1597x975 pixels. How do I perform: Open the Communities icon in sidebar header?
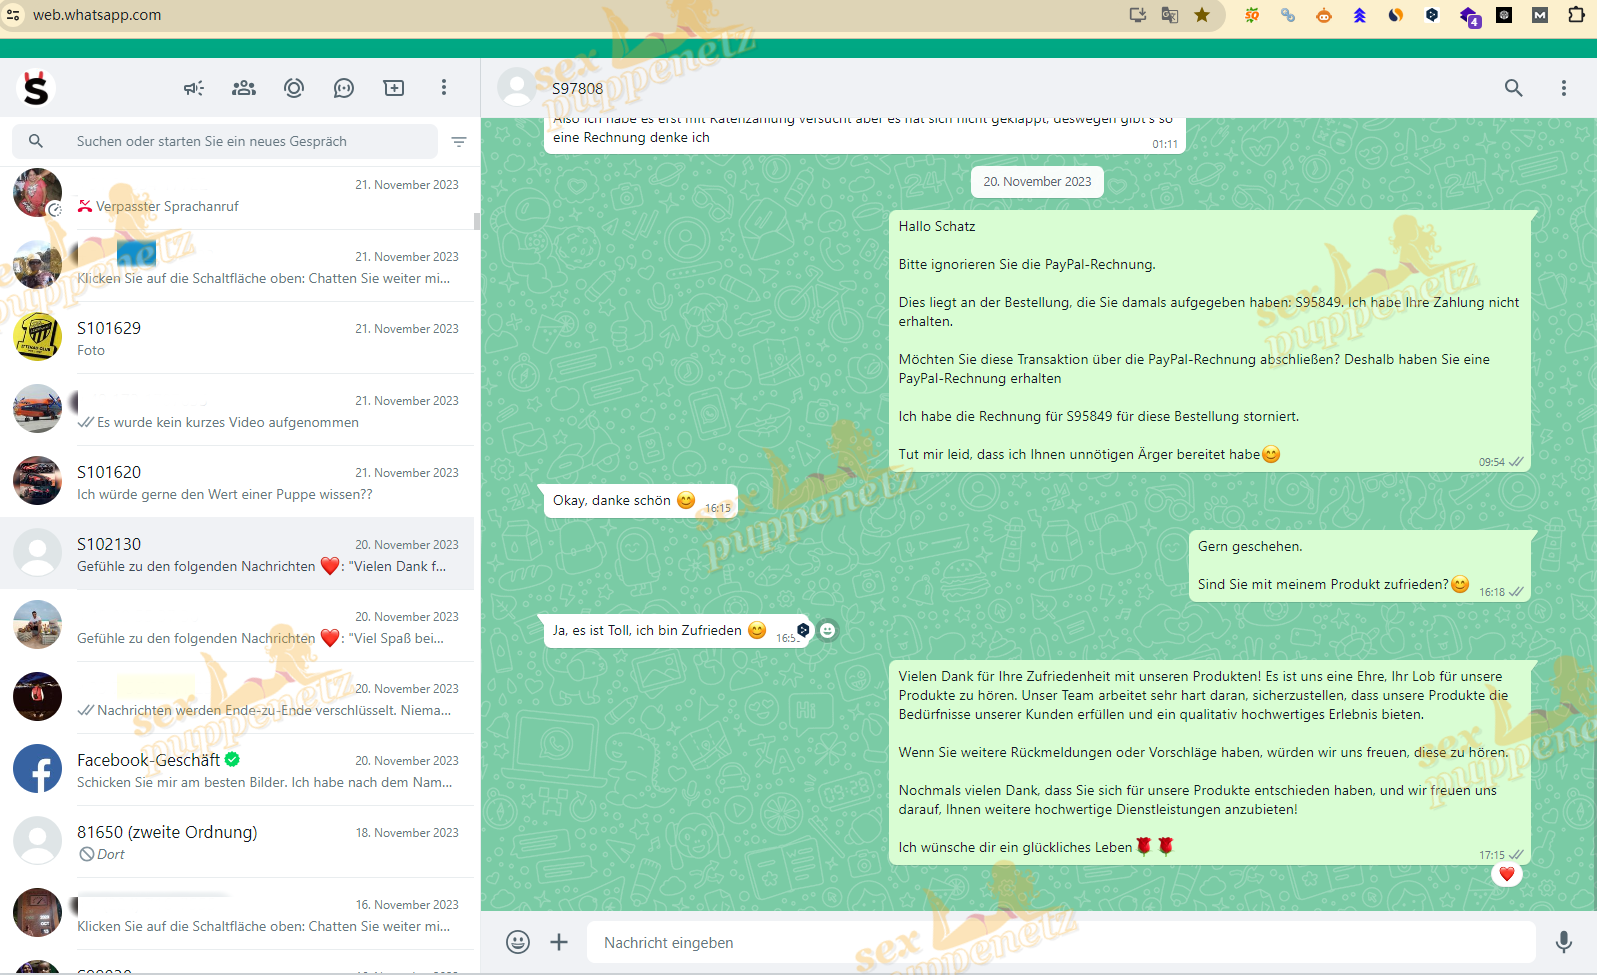click(x=244, y=88)
